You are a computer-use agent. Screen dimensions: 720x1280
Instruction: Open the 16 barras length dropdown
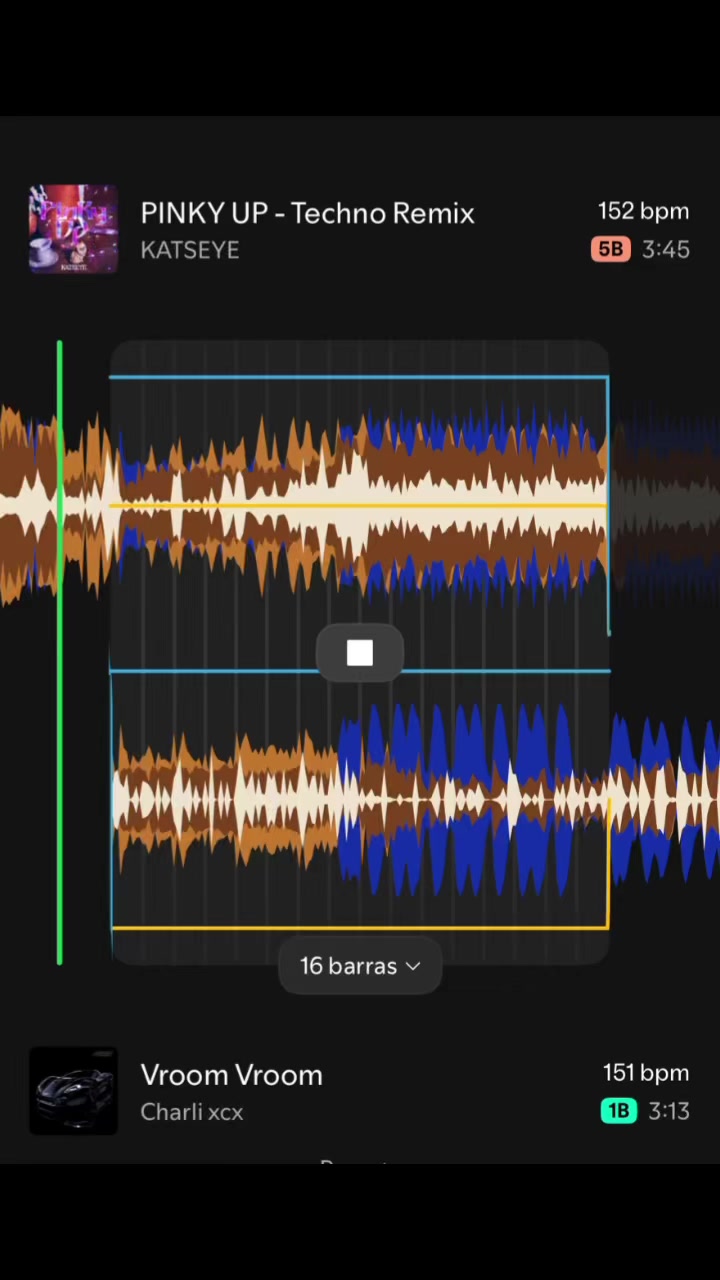click(x=360, y=966)
